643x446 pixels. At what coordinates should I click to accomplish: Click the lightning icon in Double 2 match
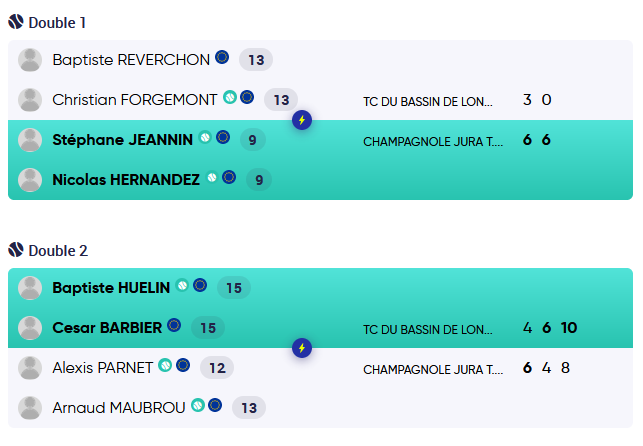302,348
